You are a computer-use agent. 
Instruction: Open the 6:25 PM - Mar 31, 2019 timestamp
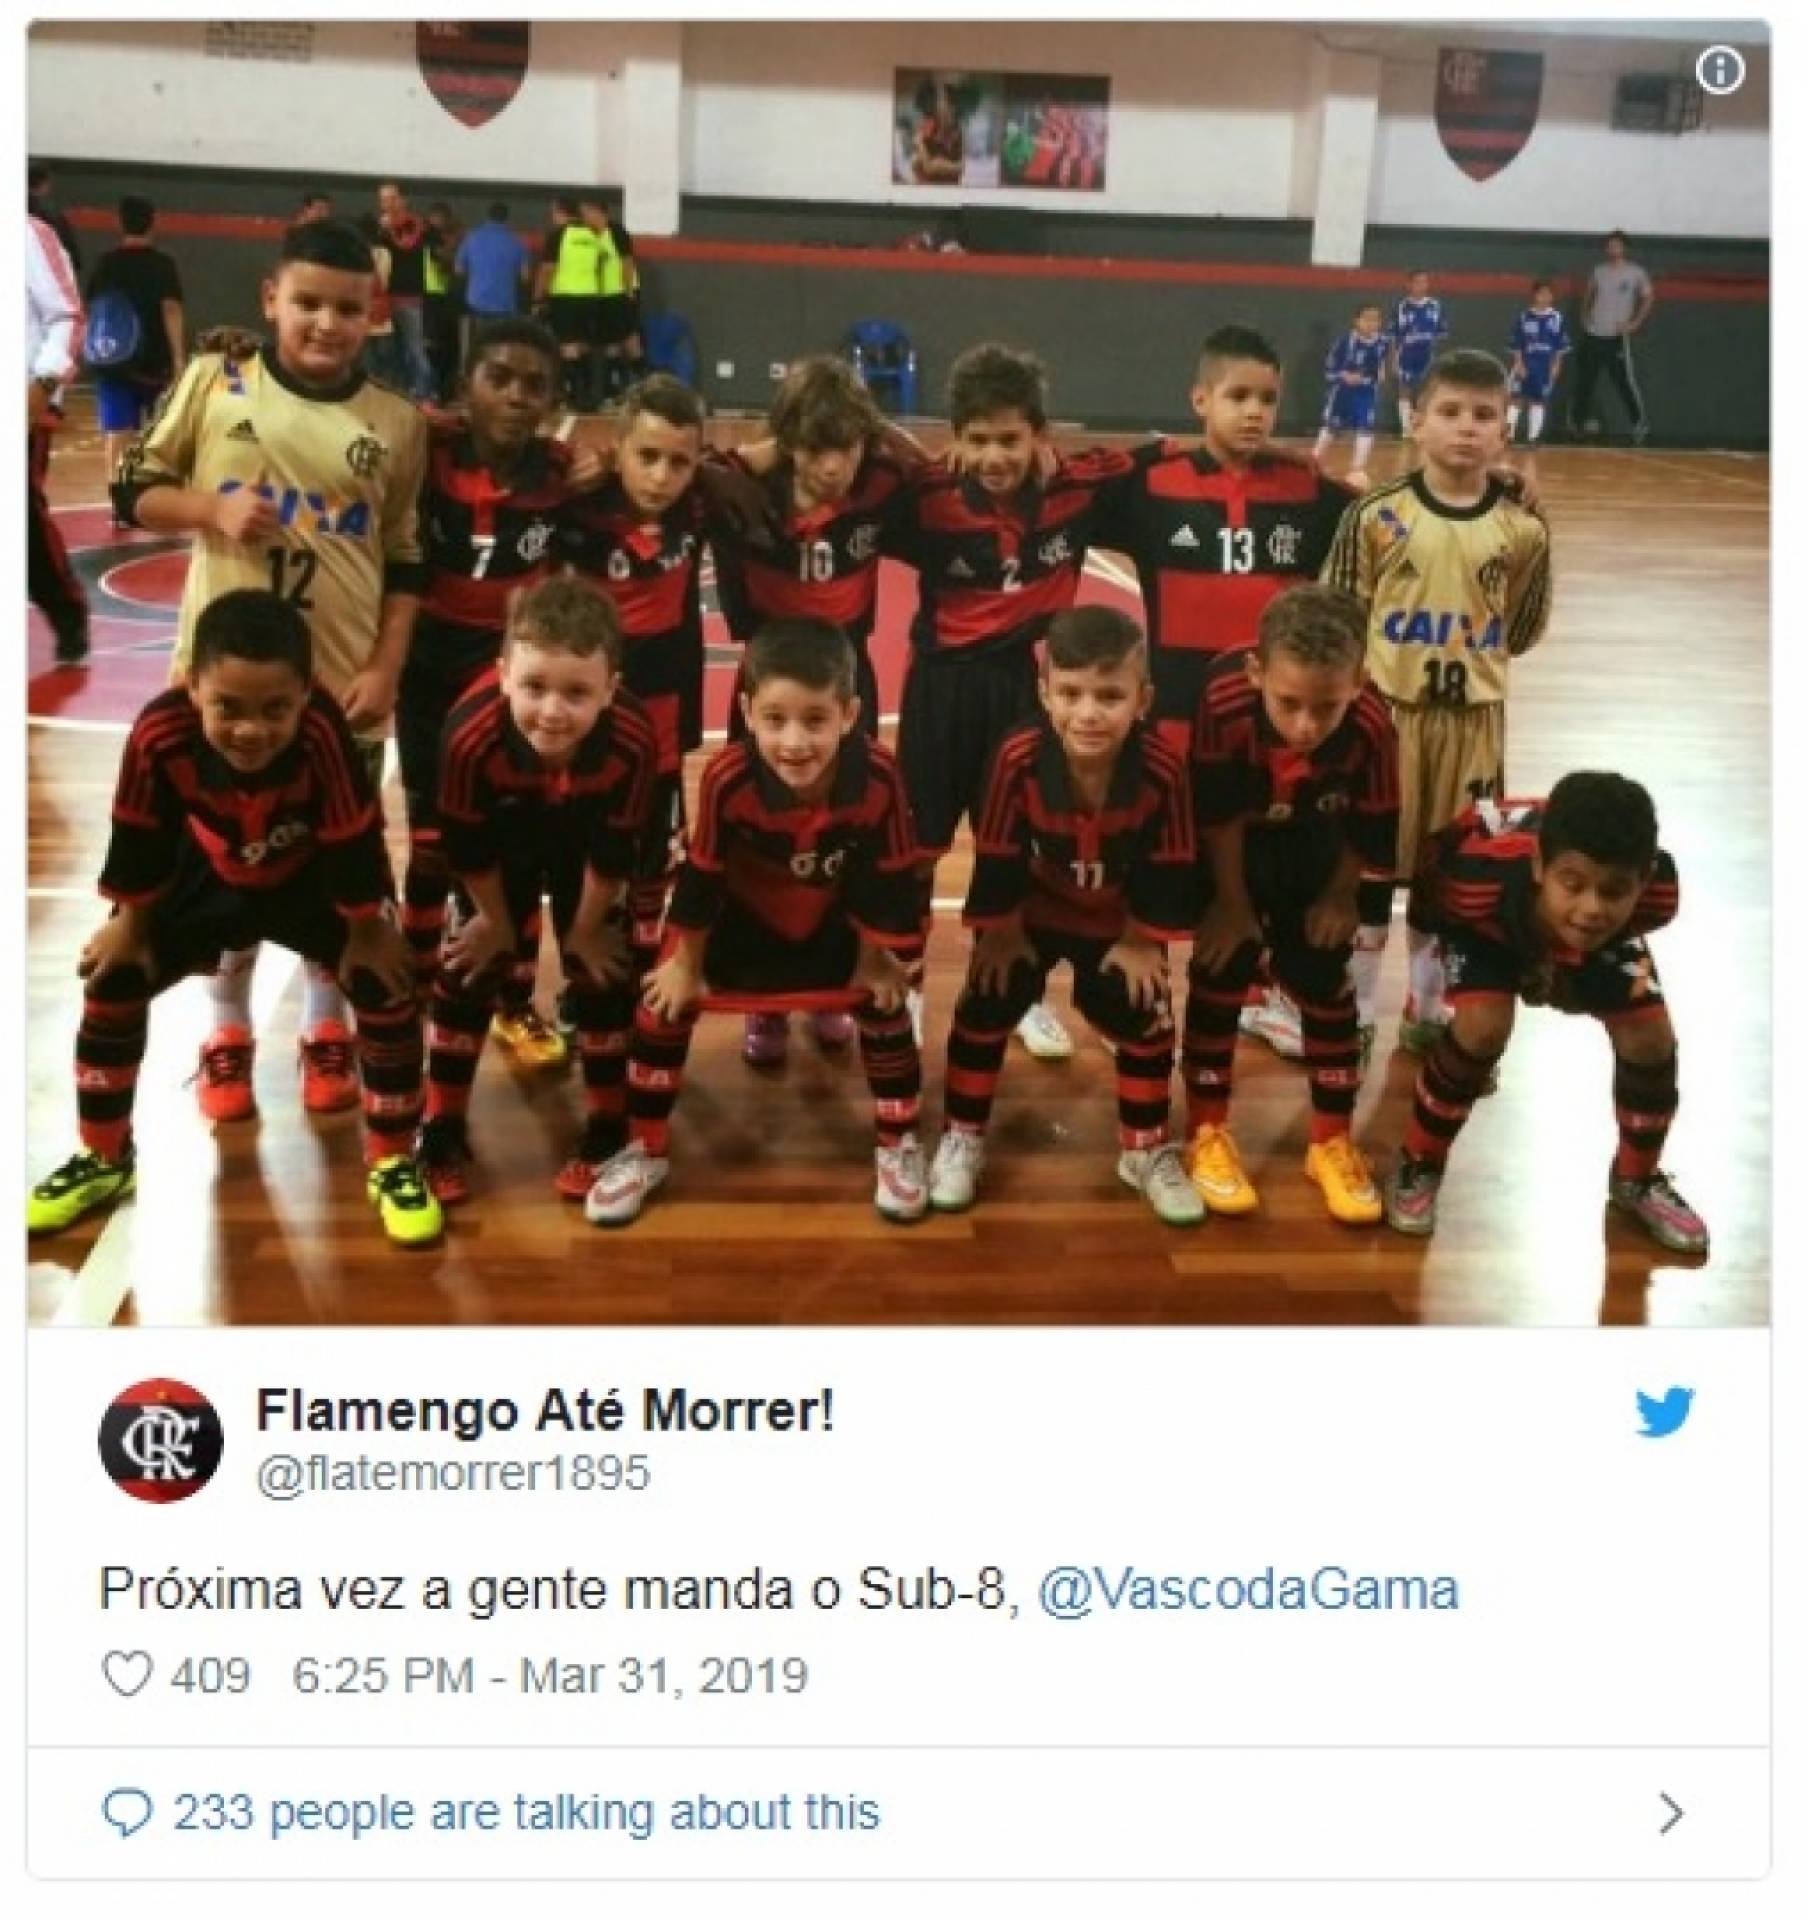[x=549, y=1676]
